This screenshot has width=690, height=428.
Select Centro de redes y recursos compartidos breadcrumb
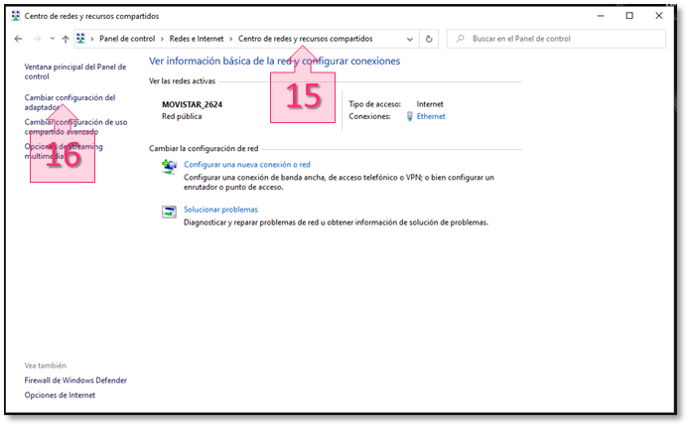[305, 39]
